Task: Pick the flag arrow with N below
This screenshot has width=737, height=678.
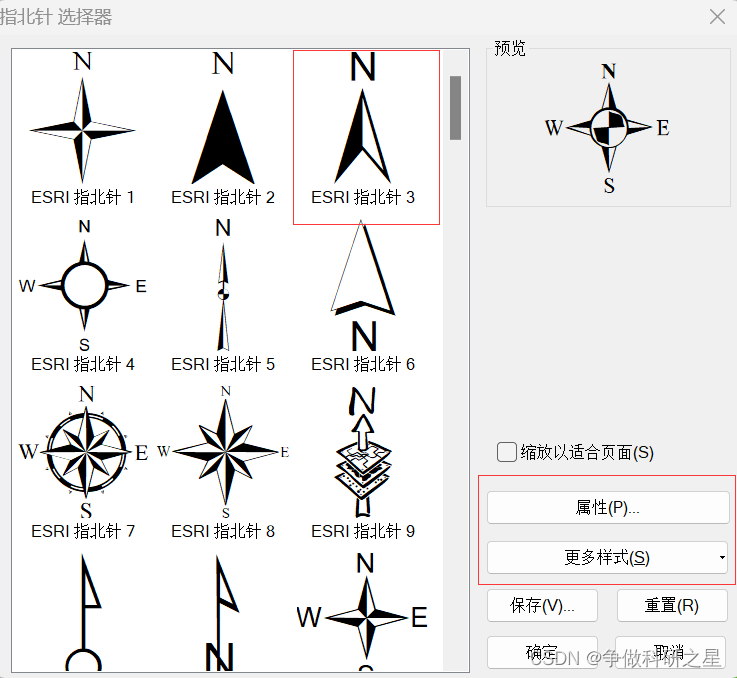Action: [221, 612]
